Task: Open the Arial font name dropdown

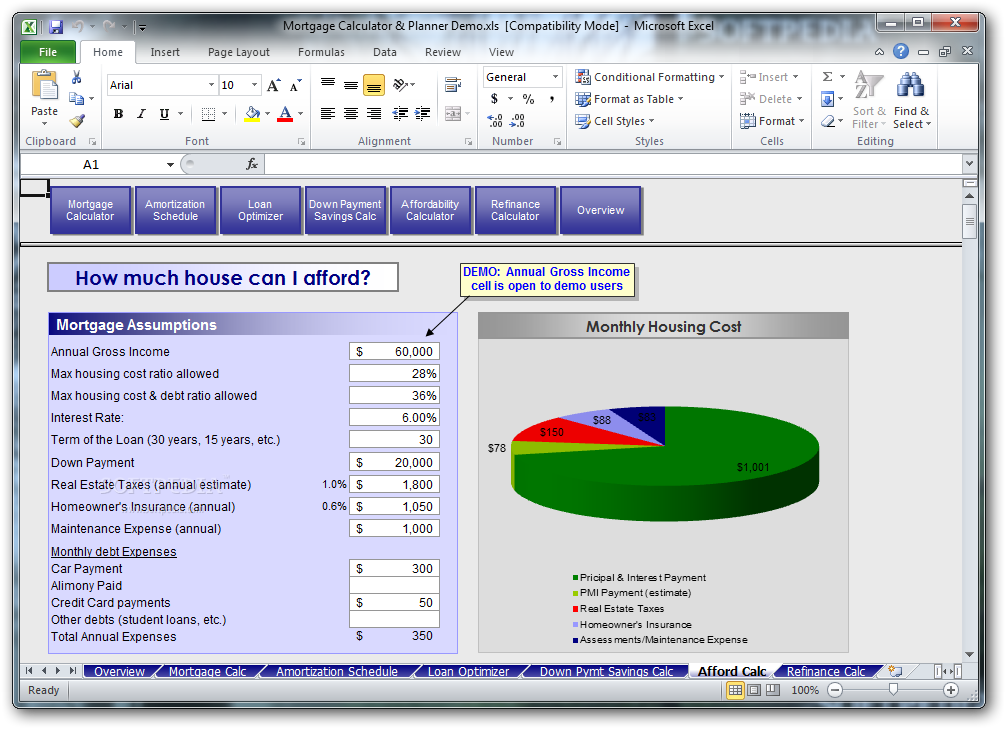Action: (211, 85)
